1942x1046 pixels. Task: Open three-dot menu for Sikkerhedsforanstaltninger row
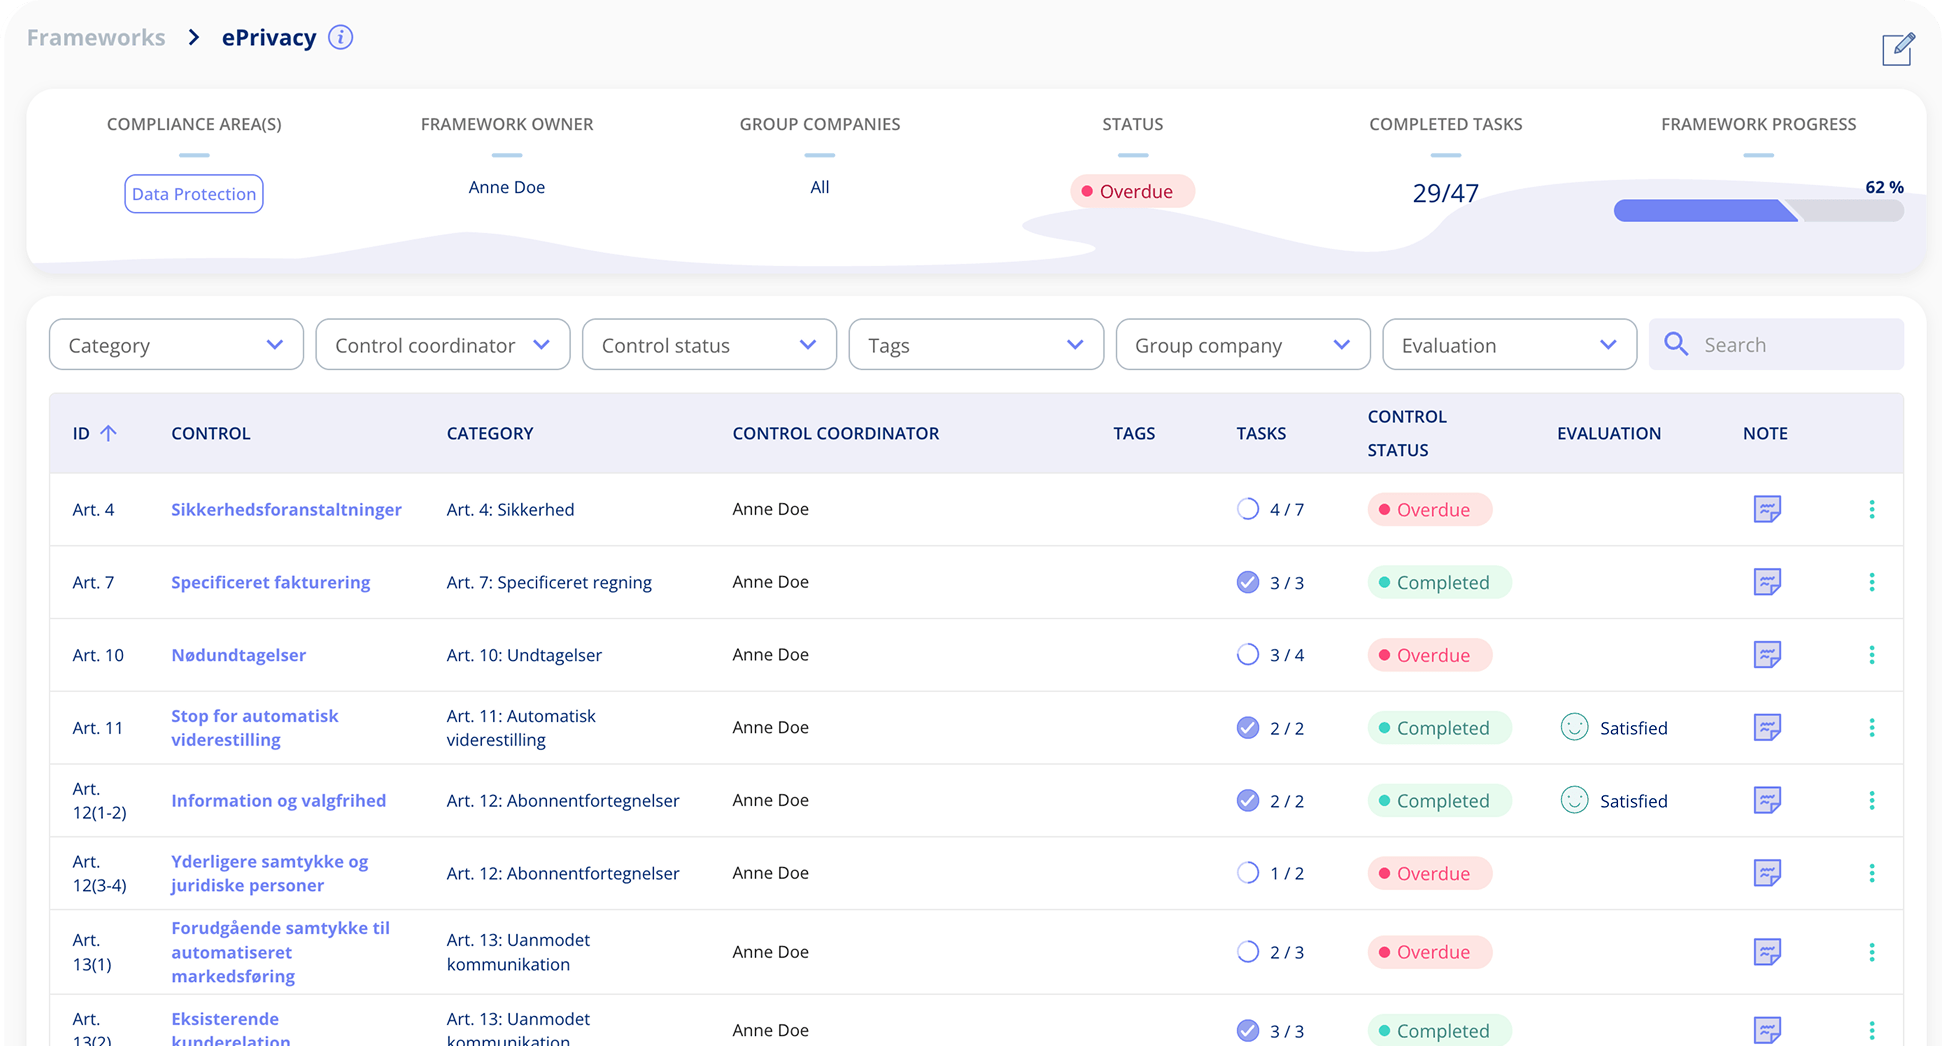(x=1872, y=509)
